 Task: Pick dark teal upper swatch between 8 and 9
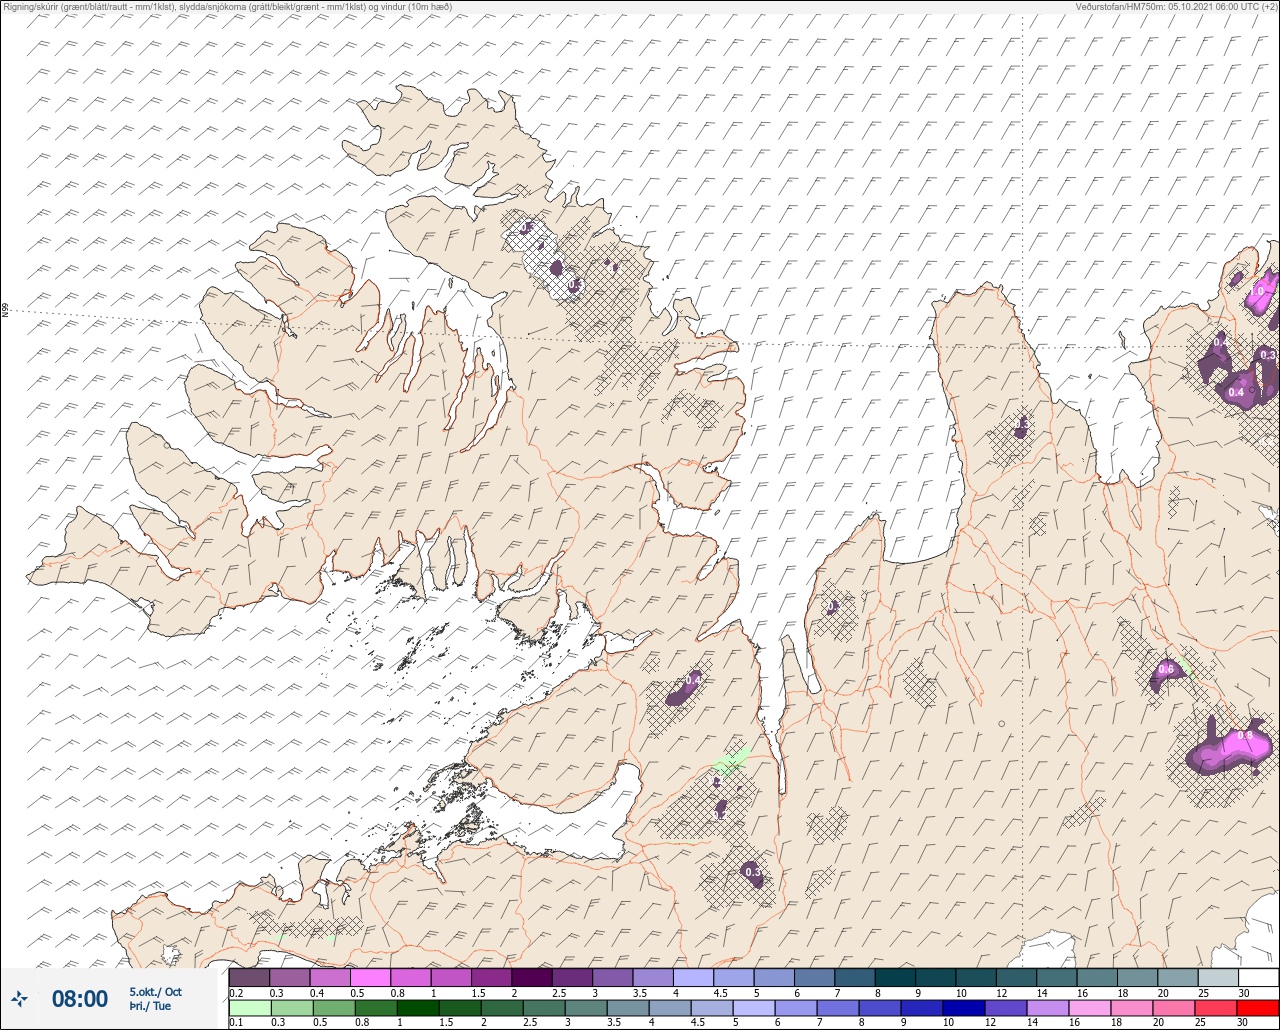coord(895,977)
